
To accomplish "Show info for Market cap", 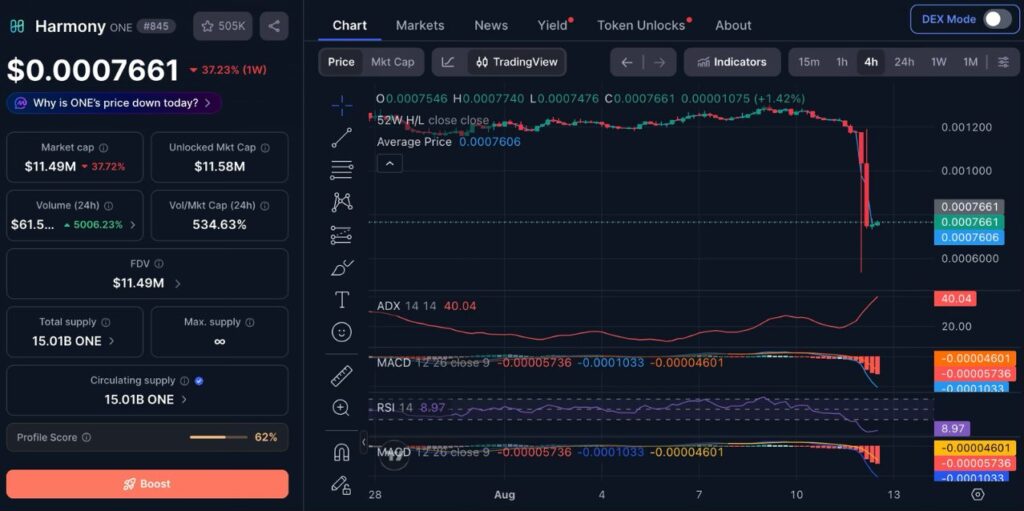I will point(103,148).
